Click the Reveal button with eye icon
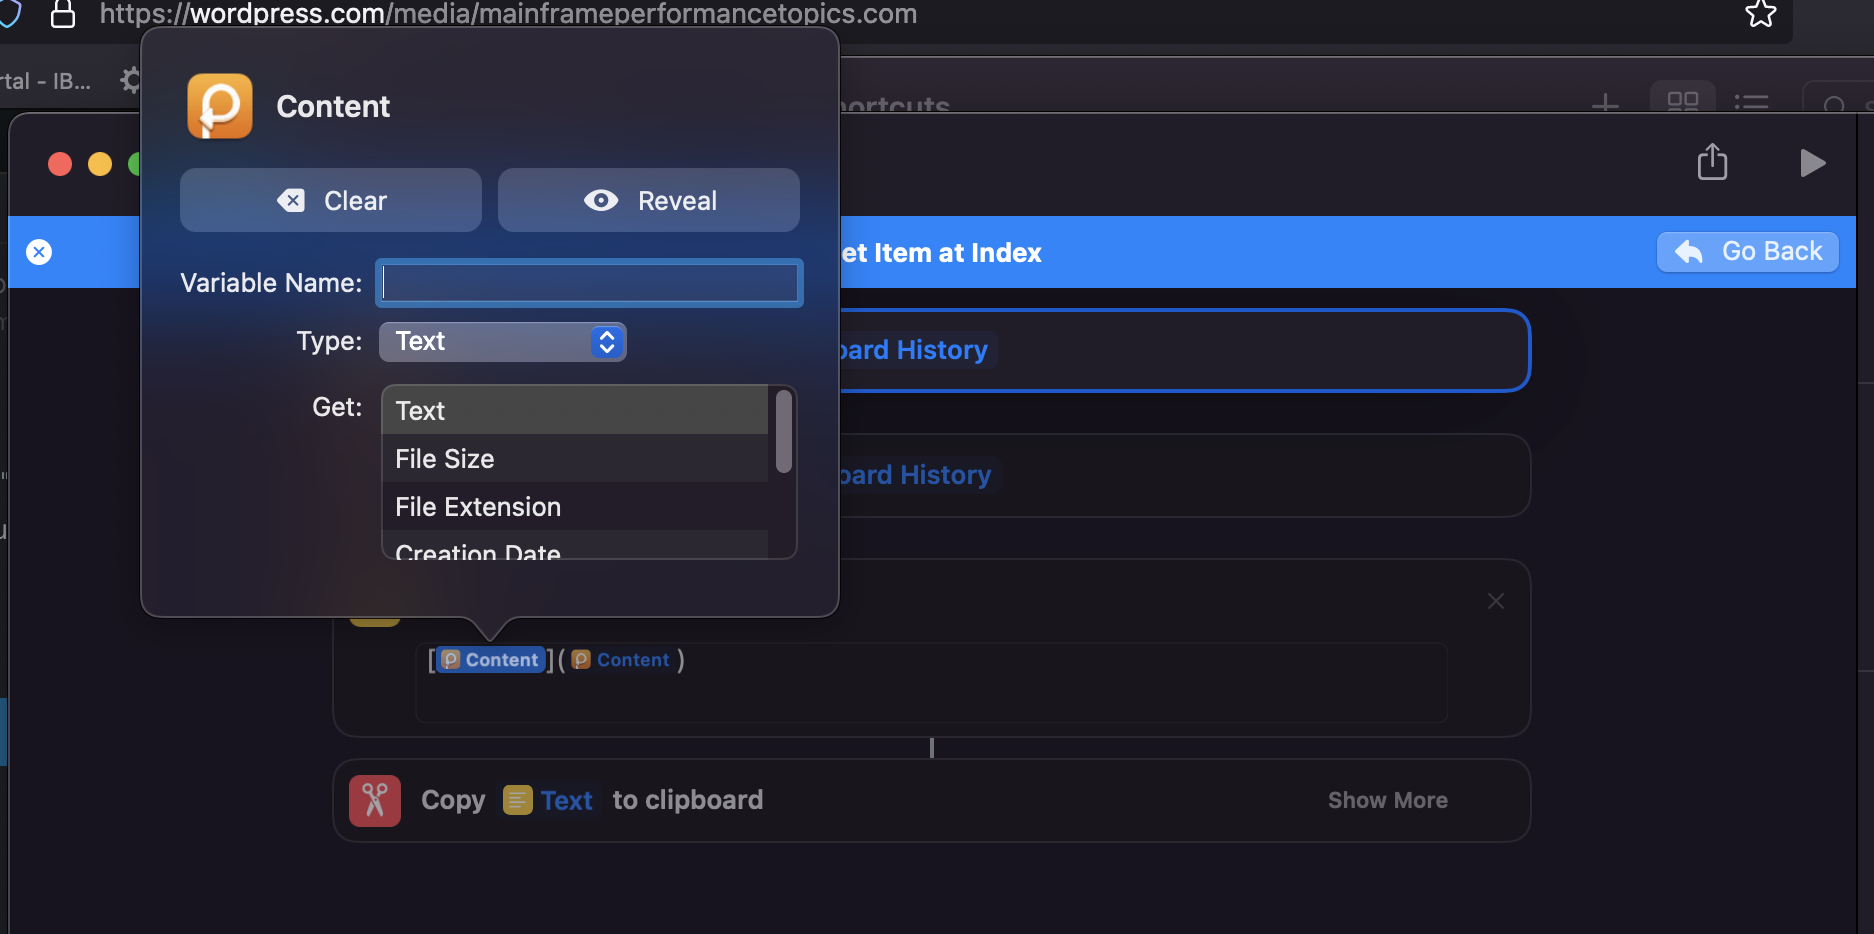Image resolution: width=1874 pixels, height=934 pixels. click(x=649, y=201)
